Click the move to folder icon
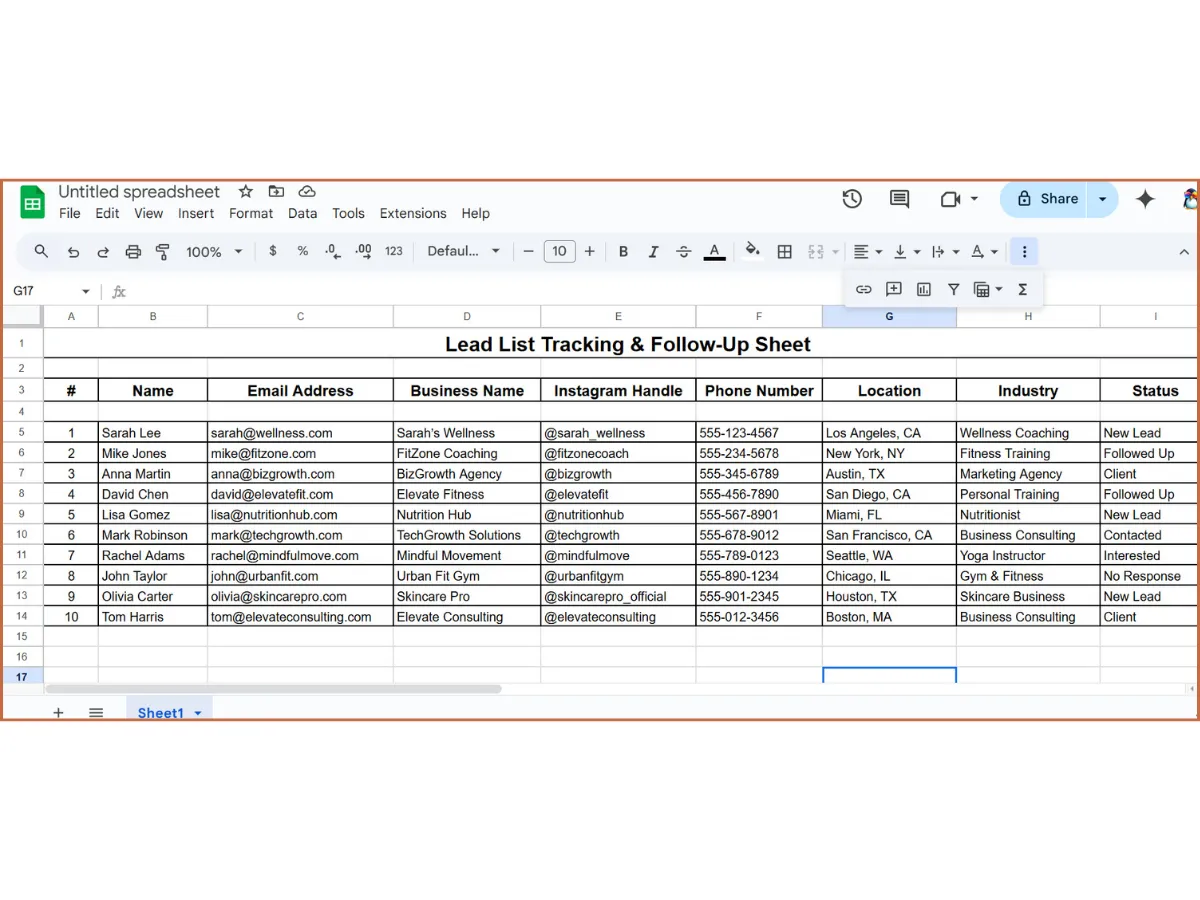Image resolution: width=1200 pixels, height=900 pixels. coord(276,191)
